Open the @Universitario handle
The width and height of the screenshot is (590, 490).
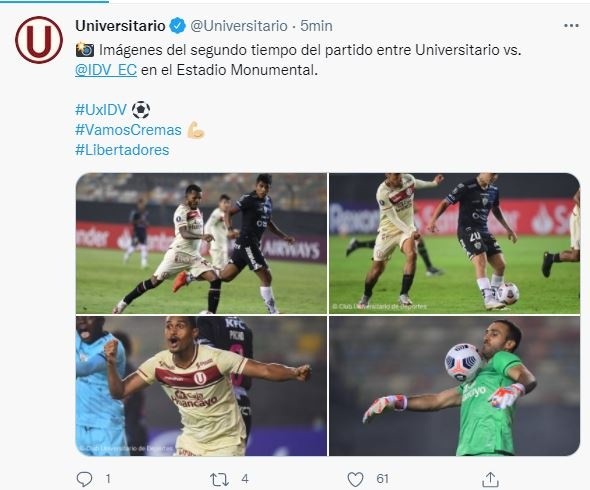tap(239, 26)
